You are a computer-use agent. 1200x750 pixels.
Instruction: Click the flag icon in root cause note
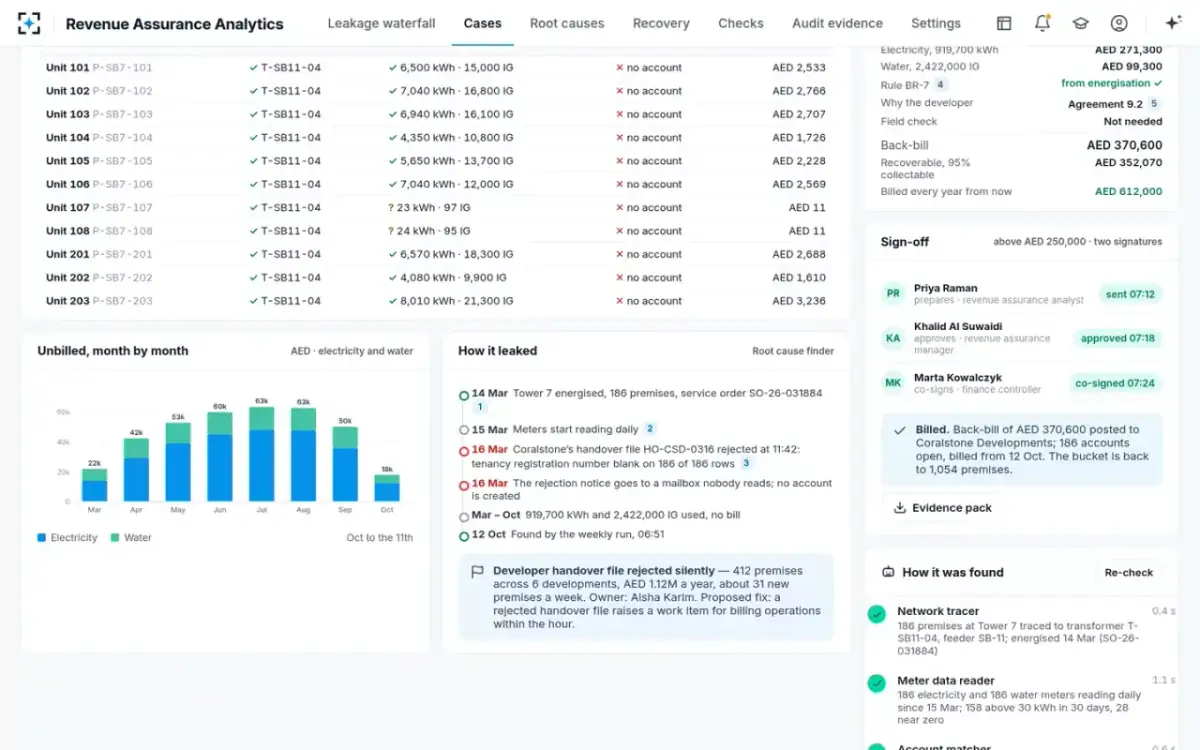[477, 572]
